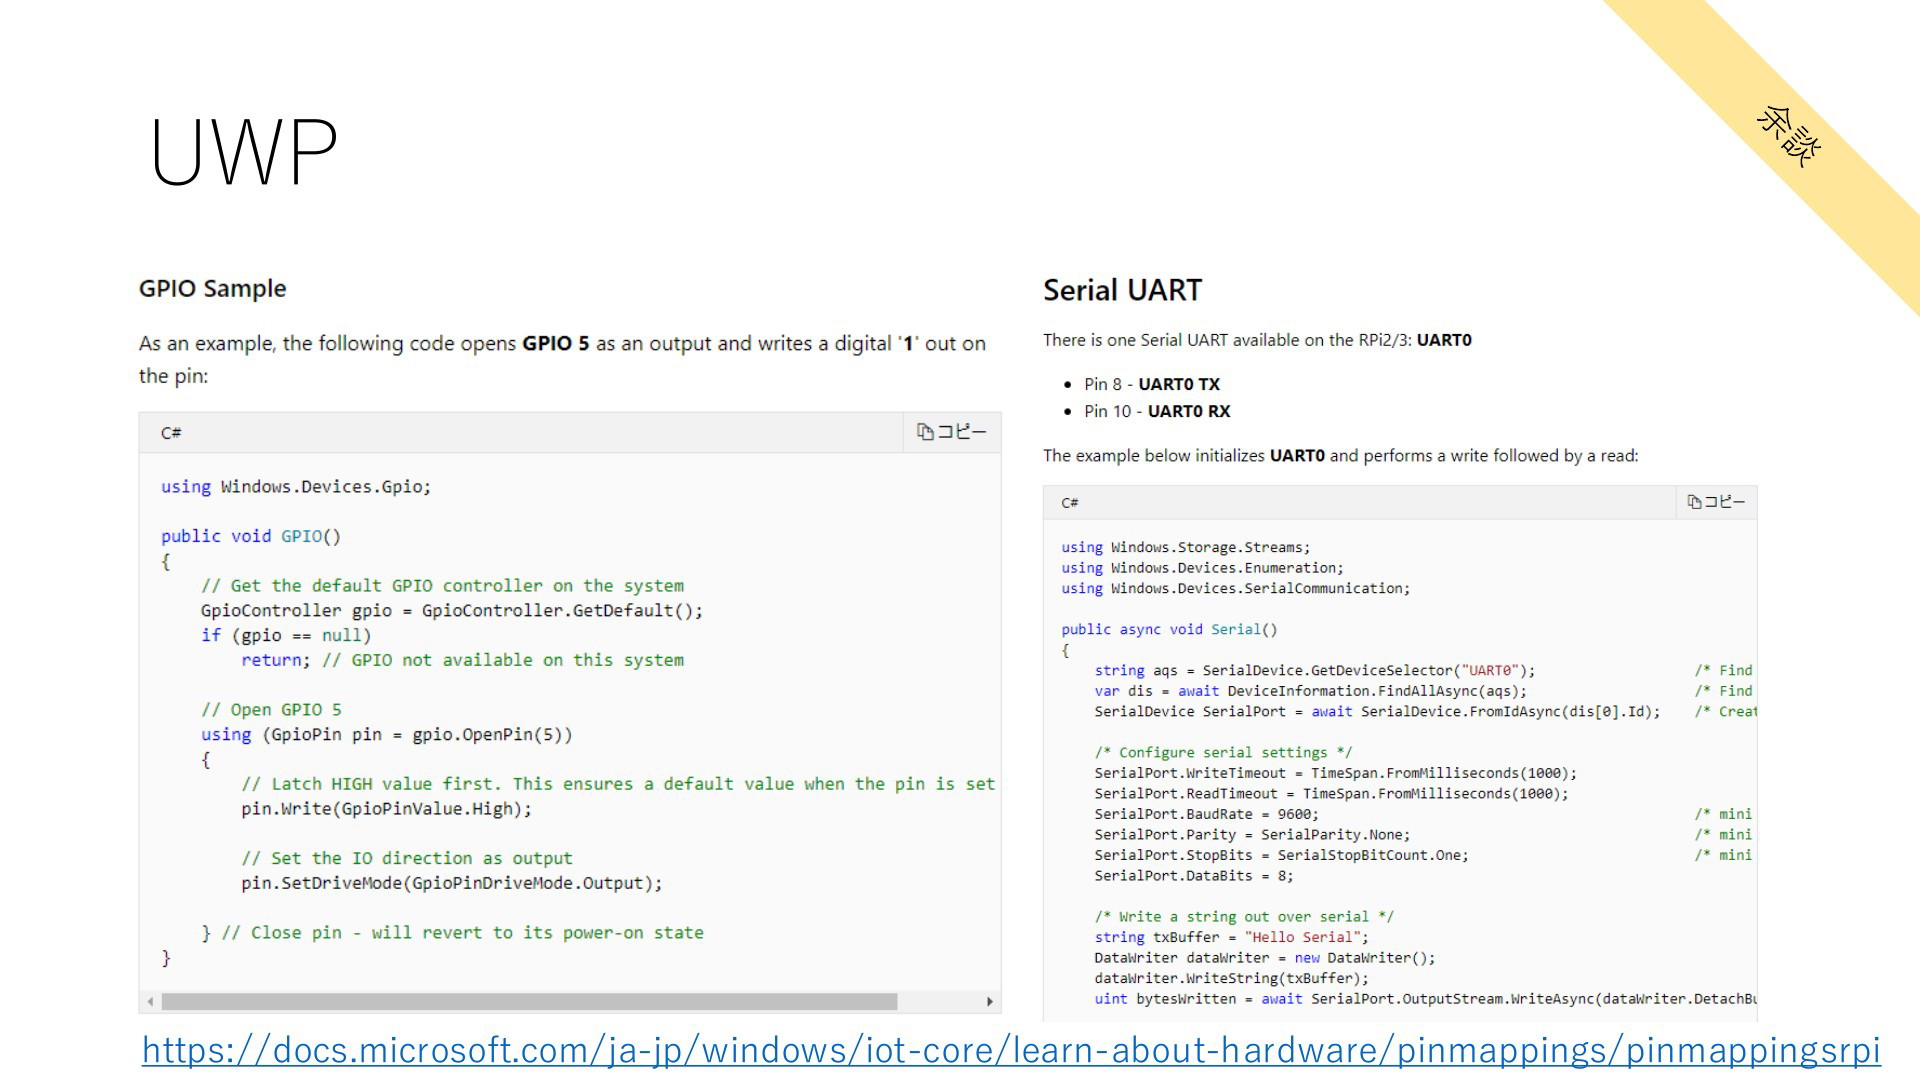Screen dimensions: 1920x1080
Task: Open the docs.microsoft.com pinmappingsrpi link
Action: (1011, 1050)
